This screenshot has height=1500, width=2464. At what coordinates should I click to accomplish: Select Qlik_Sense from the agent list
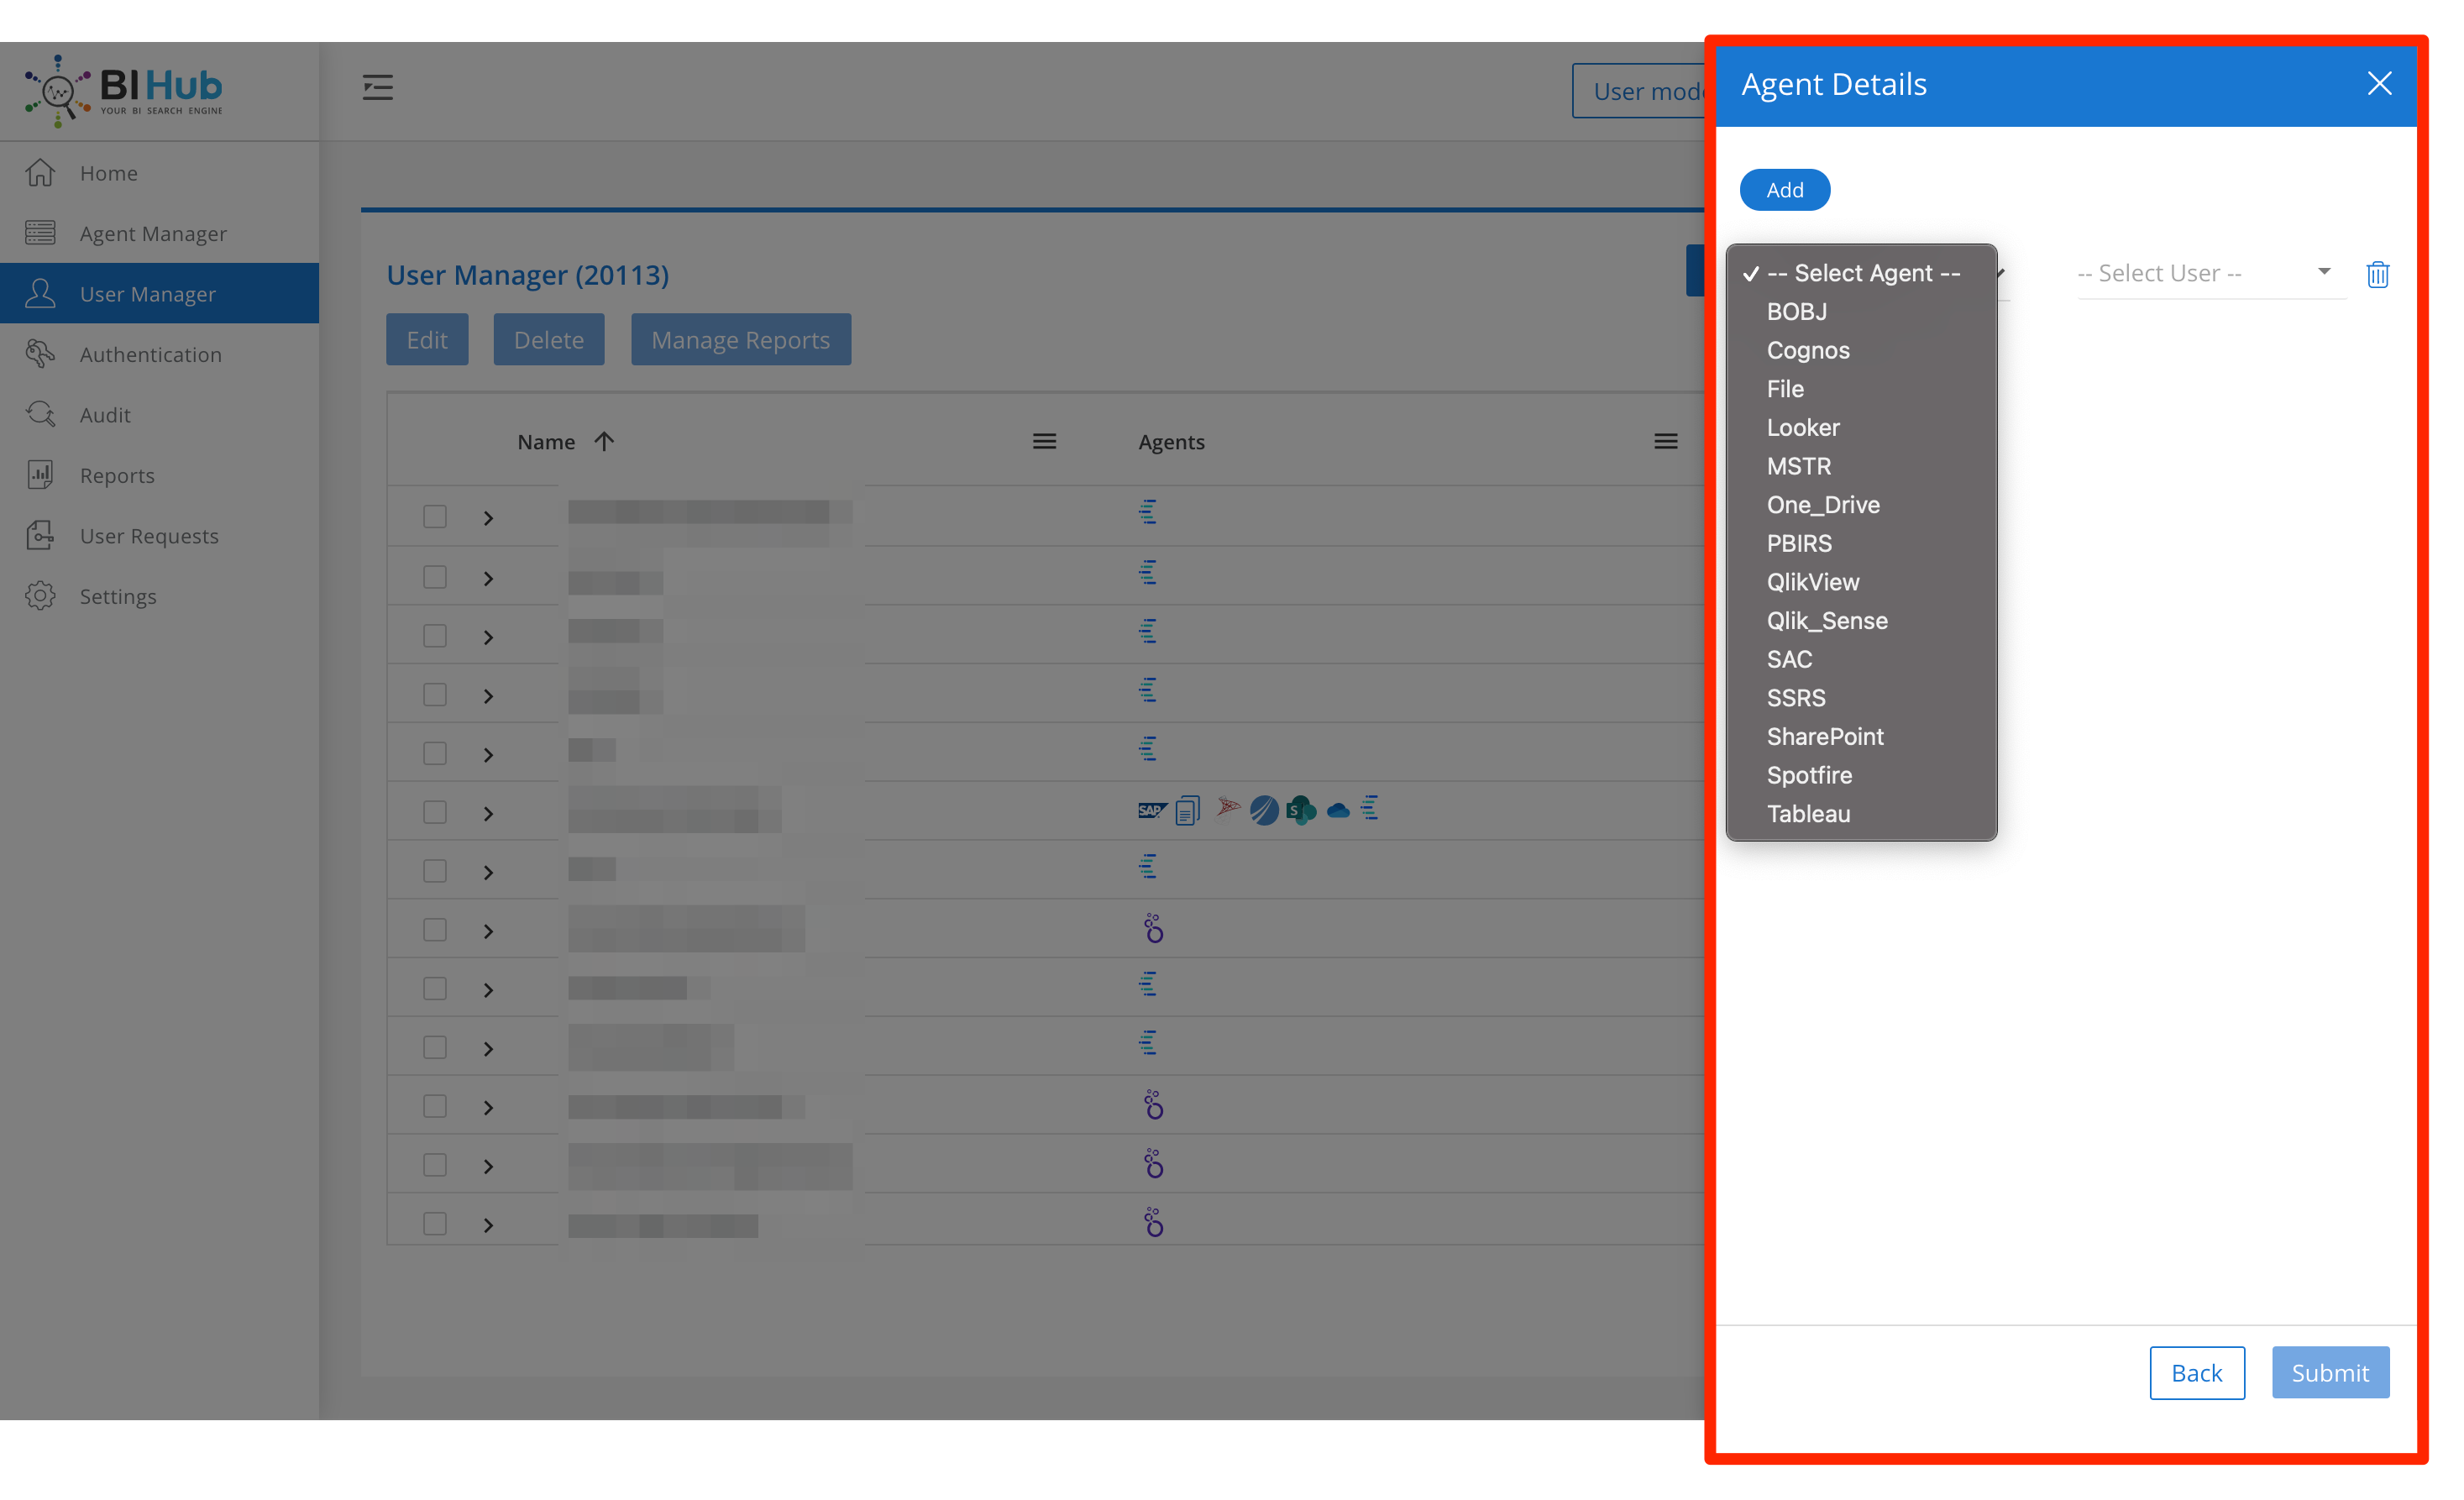pos(1861,621)
